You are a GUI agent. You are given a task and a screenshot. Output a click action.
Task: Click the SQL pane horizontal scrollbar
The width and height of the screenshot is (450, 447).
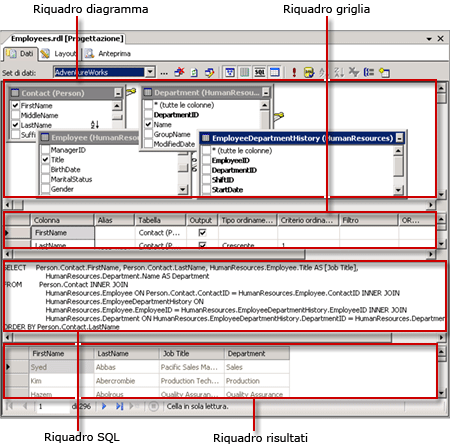[224, 337]
